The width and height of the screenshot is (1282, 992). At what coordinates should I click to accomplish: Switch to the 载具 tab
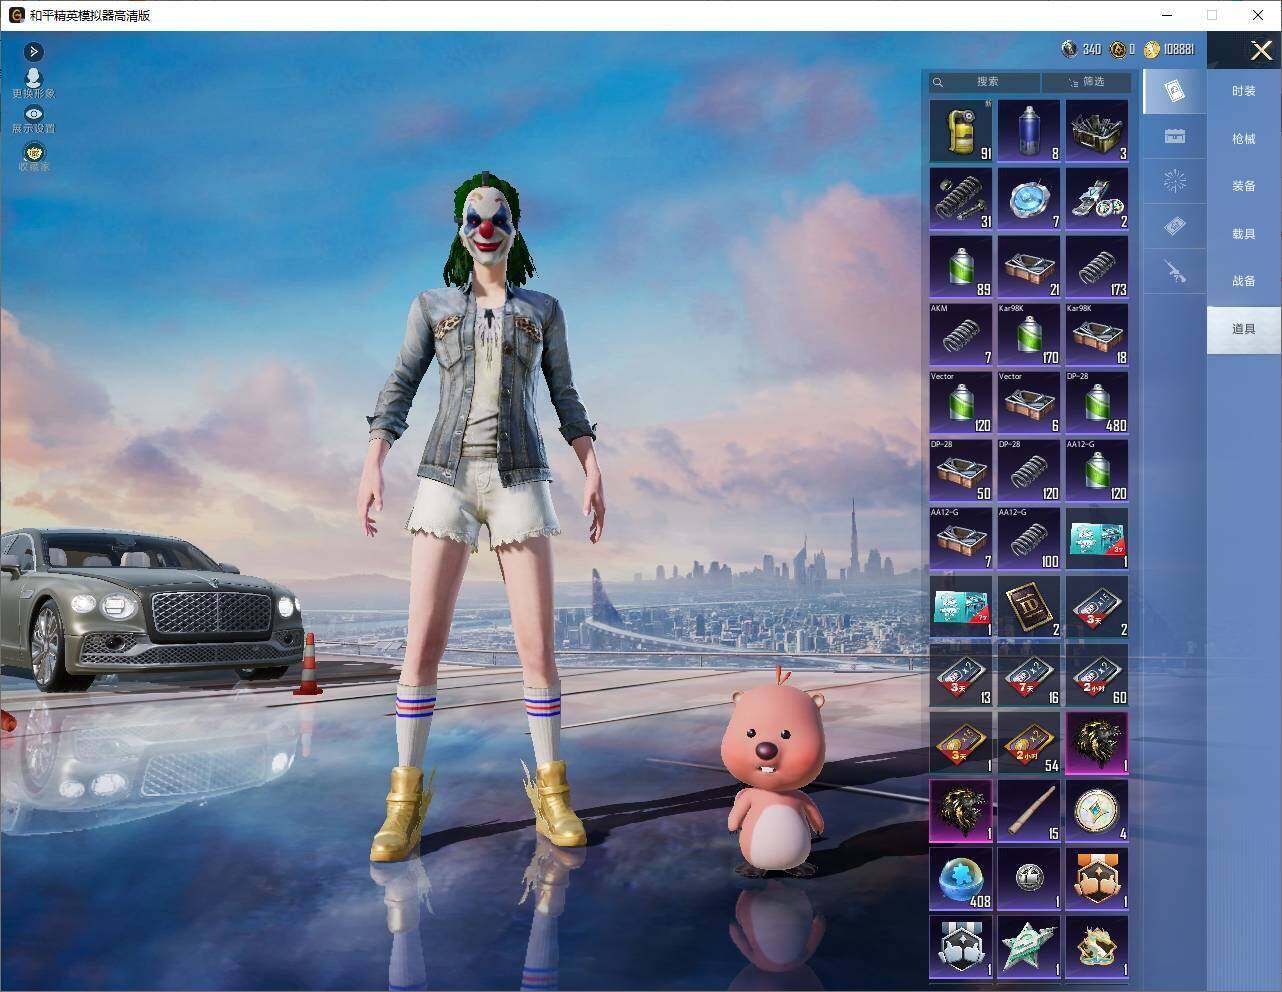pyautogui.click(x=1243, y=234)
